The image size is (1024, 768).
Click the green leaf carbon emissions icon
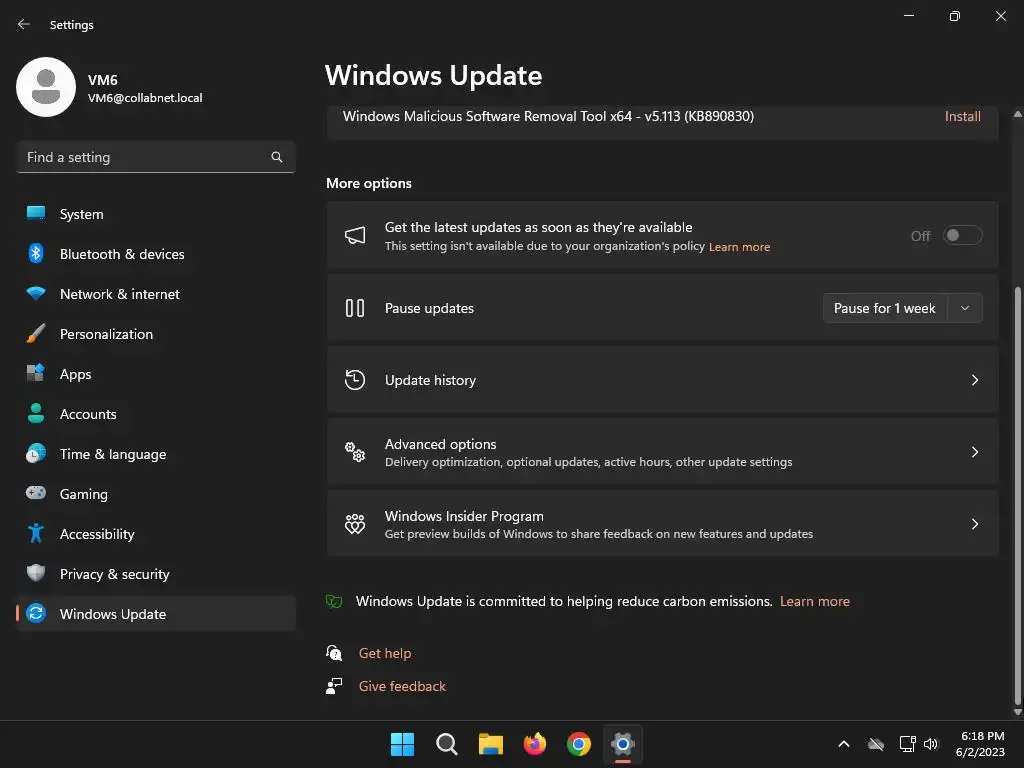[334, 601]
